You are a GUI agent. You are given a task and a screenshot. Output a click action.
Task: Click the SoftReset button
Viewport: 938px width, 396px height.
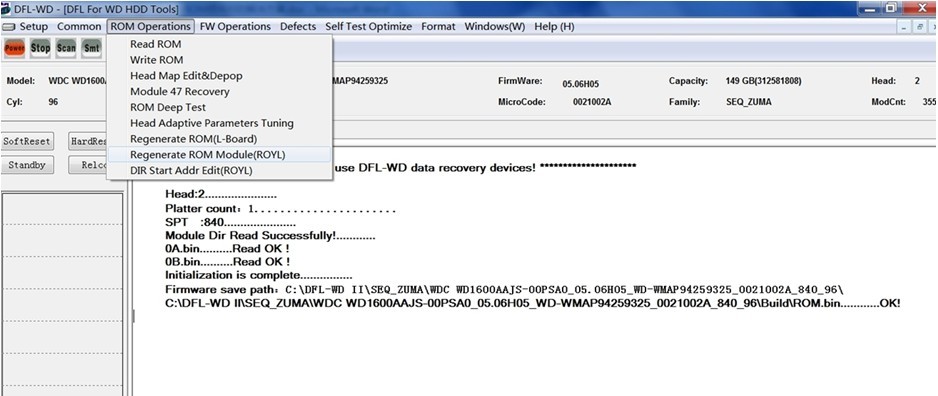[x=26, y=141]
